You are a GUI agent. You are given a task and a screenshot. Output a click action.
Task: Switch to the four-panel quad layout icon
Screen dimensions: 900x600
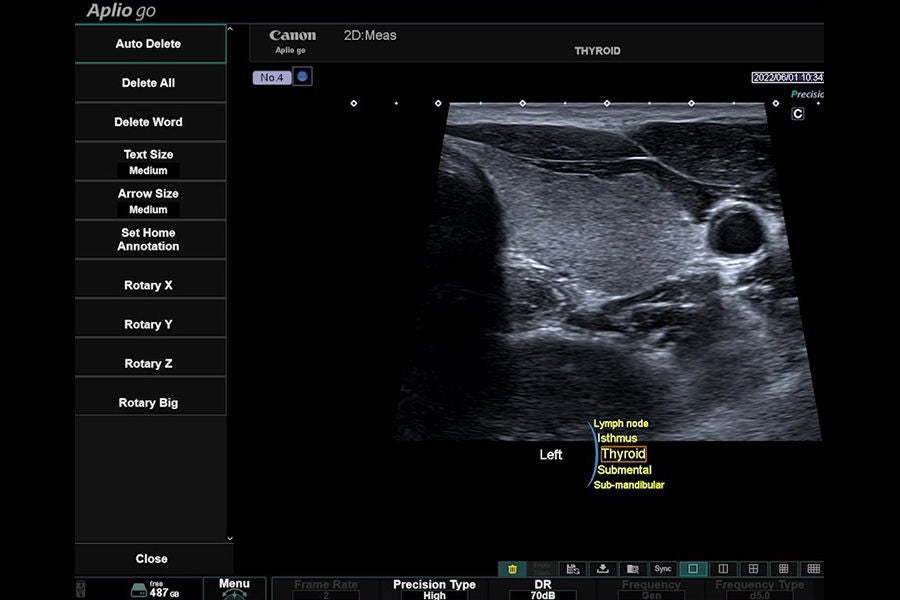click(x=753, y=568)
